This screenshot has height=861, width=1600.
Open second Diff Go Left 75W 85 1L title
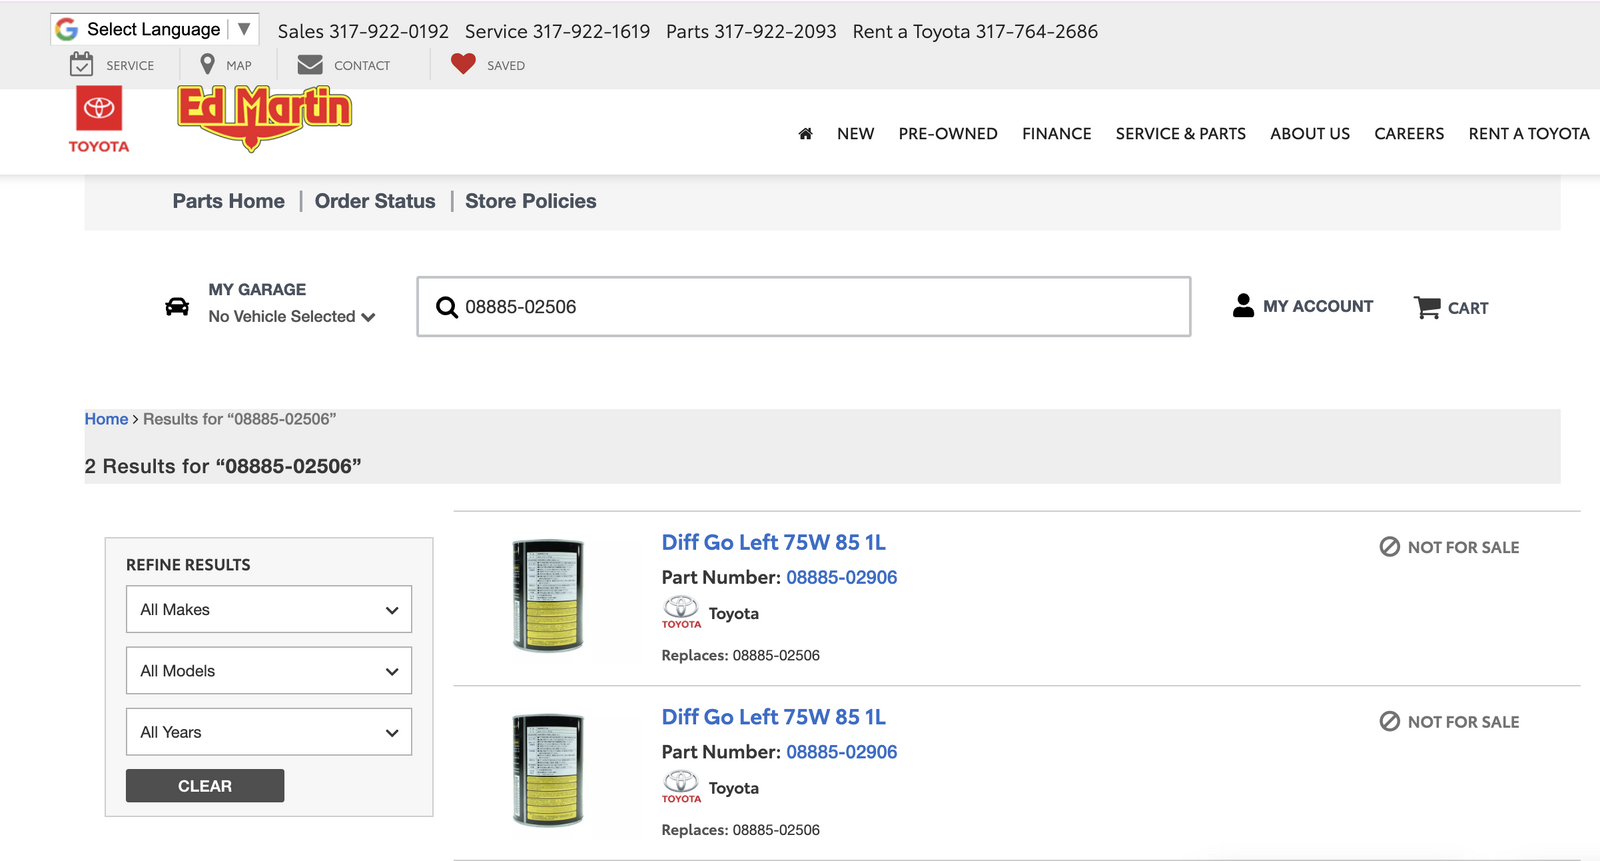tap(773, 717)
